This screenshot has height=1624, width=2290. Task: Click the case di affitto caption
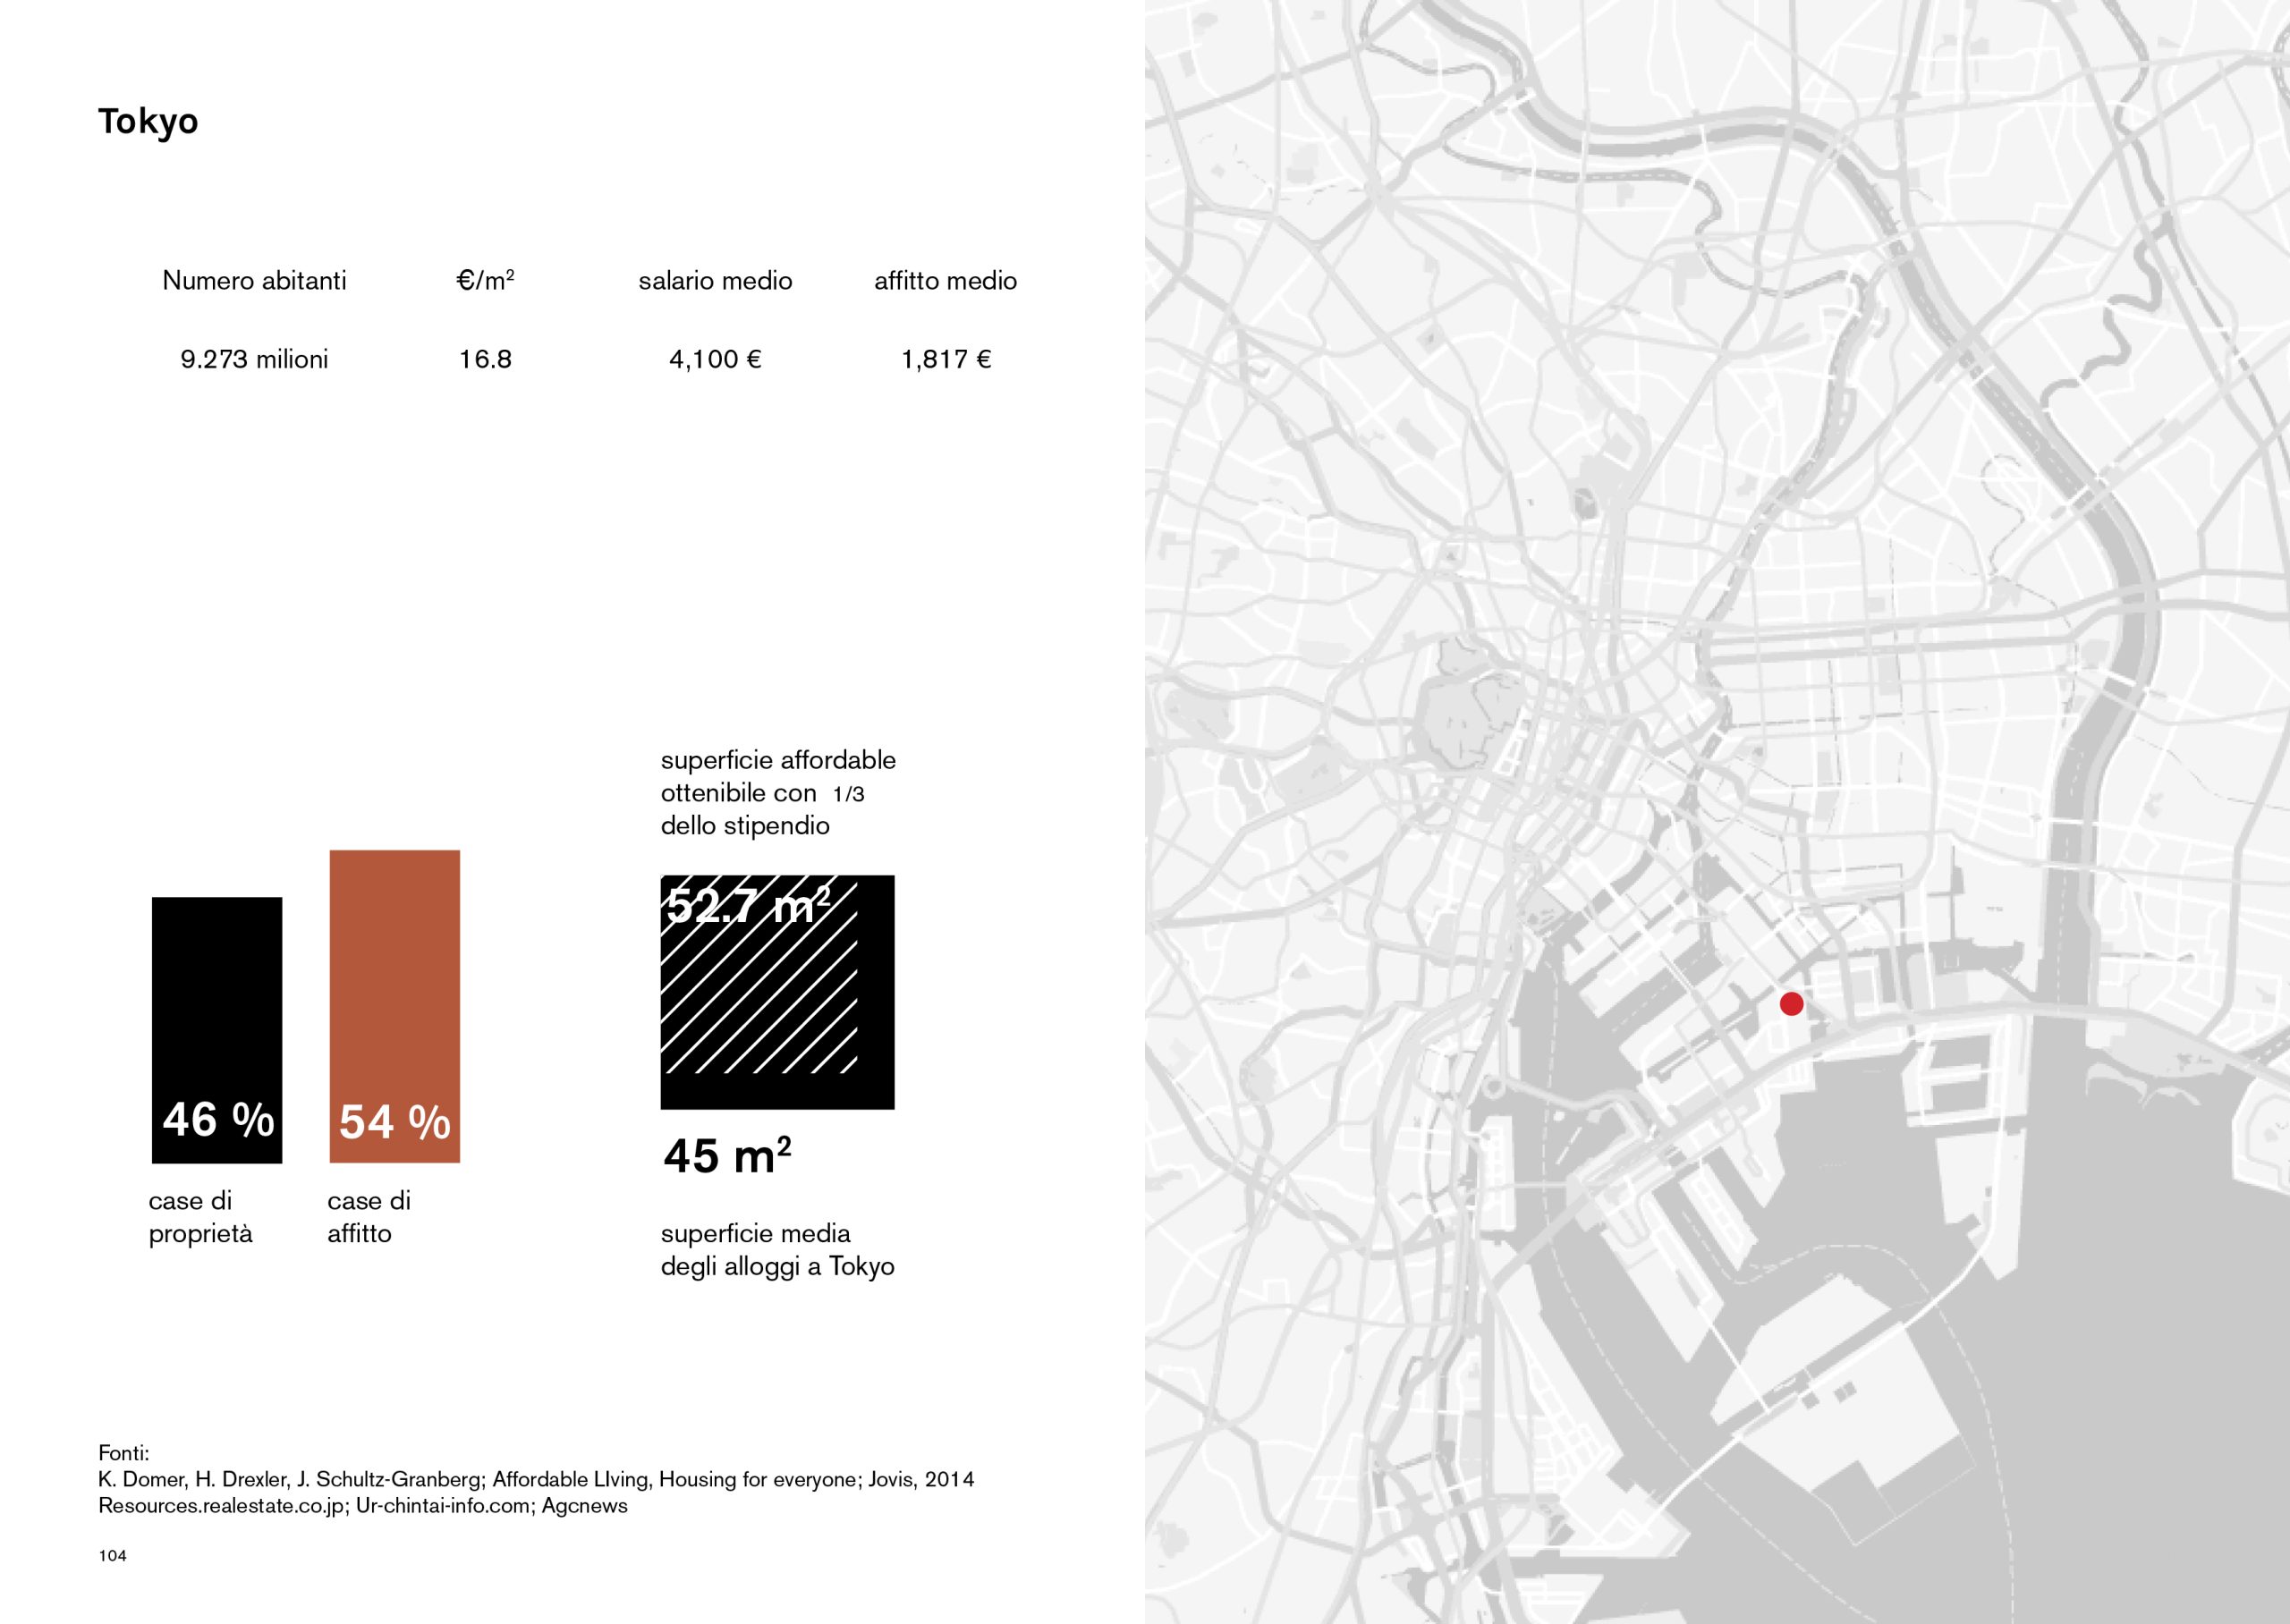click(x=369, y=1217)
